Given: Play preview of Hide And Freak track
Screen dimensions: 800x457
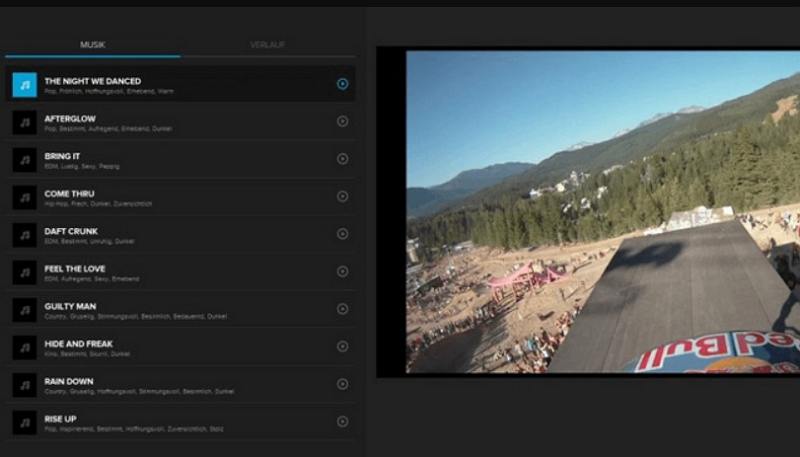Looking at the screenshot, I should pyautogui.click(x=342, y=346).
